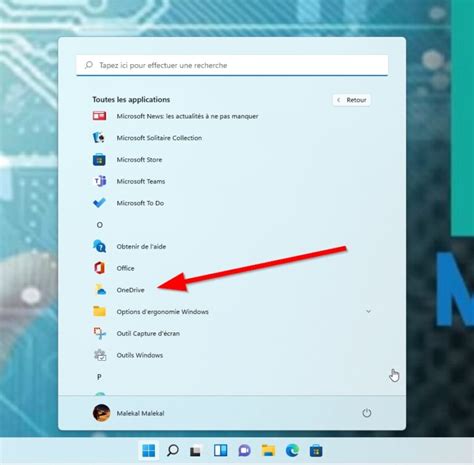Click 'Microsoft News: les actualités à ne pas manquer' text

pyautogui.click(x=187, y=116)
